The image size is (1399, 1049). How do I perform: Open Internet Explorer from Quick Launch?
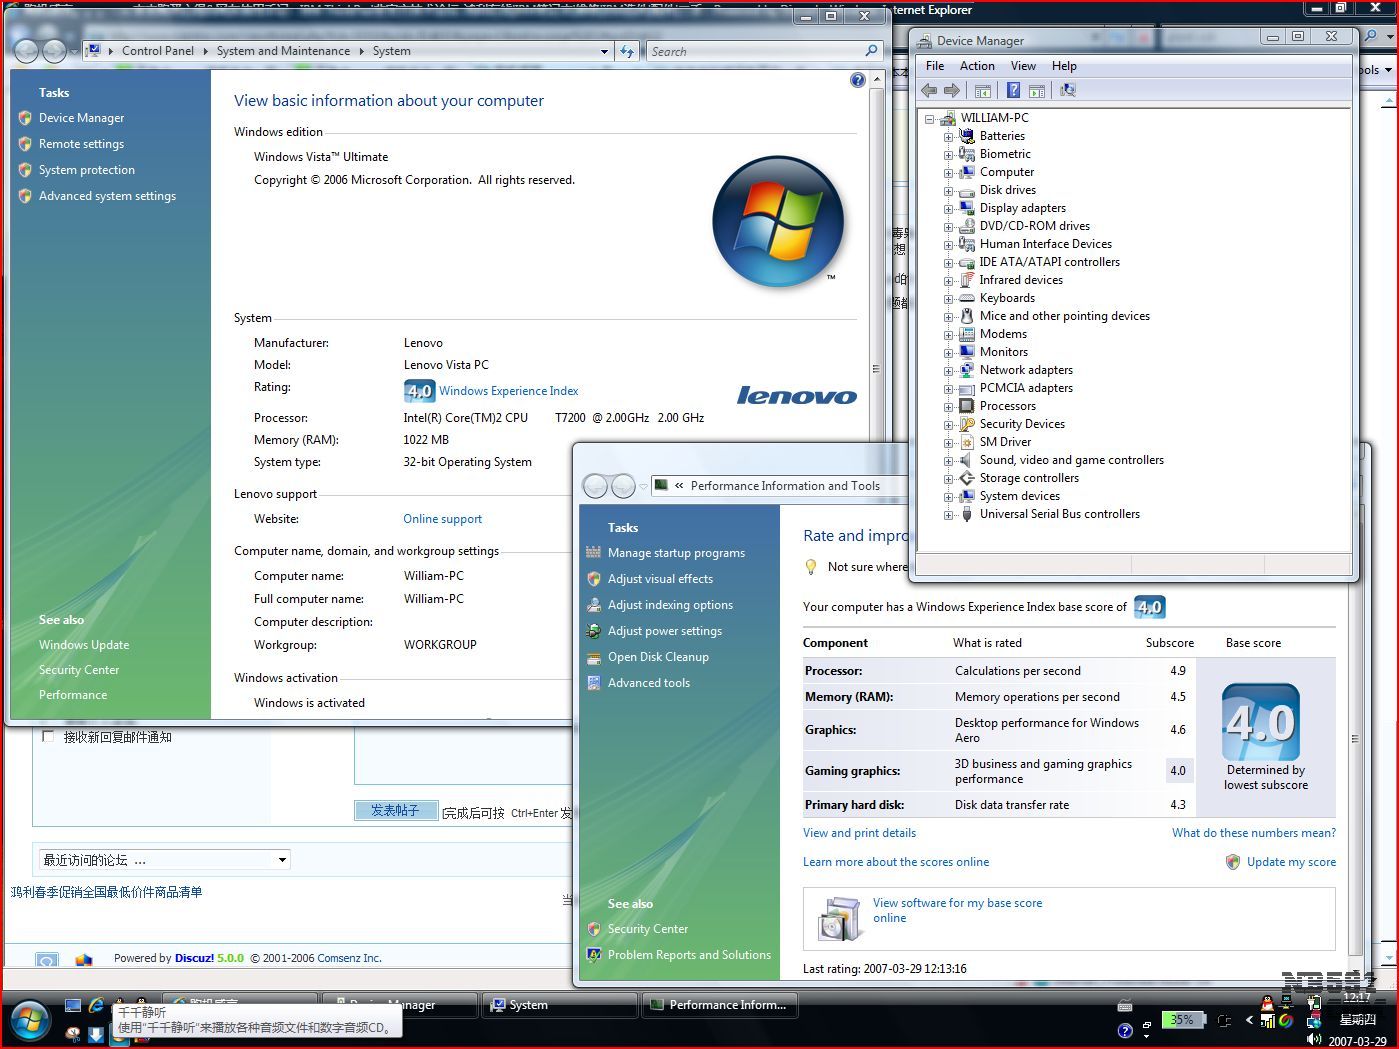tap(97, 1005)
